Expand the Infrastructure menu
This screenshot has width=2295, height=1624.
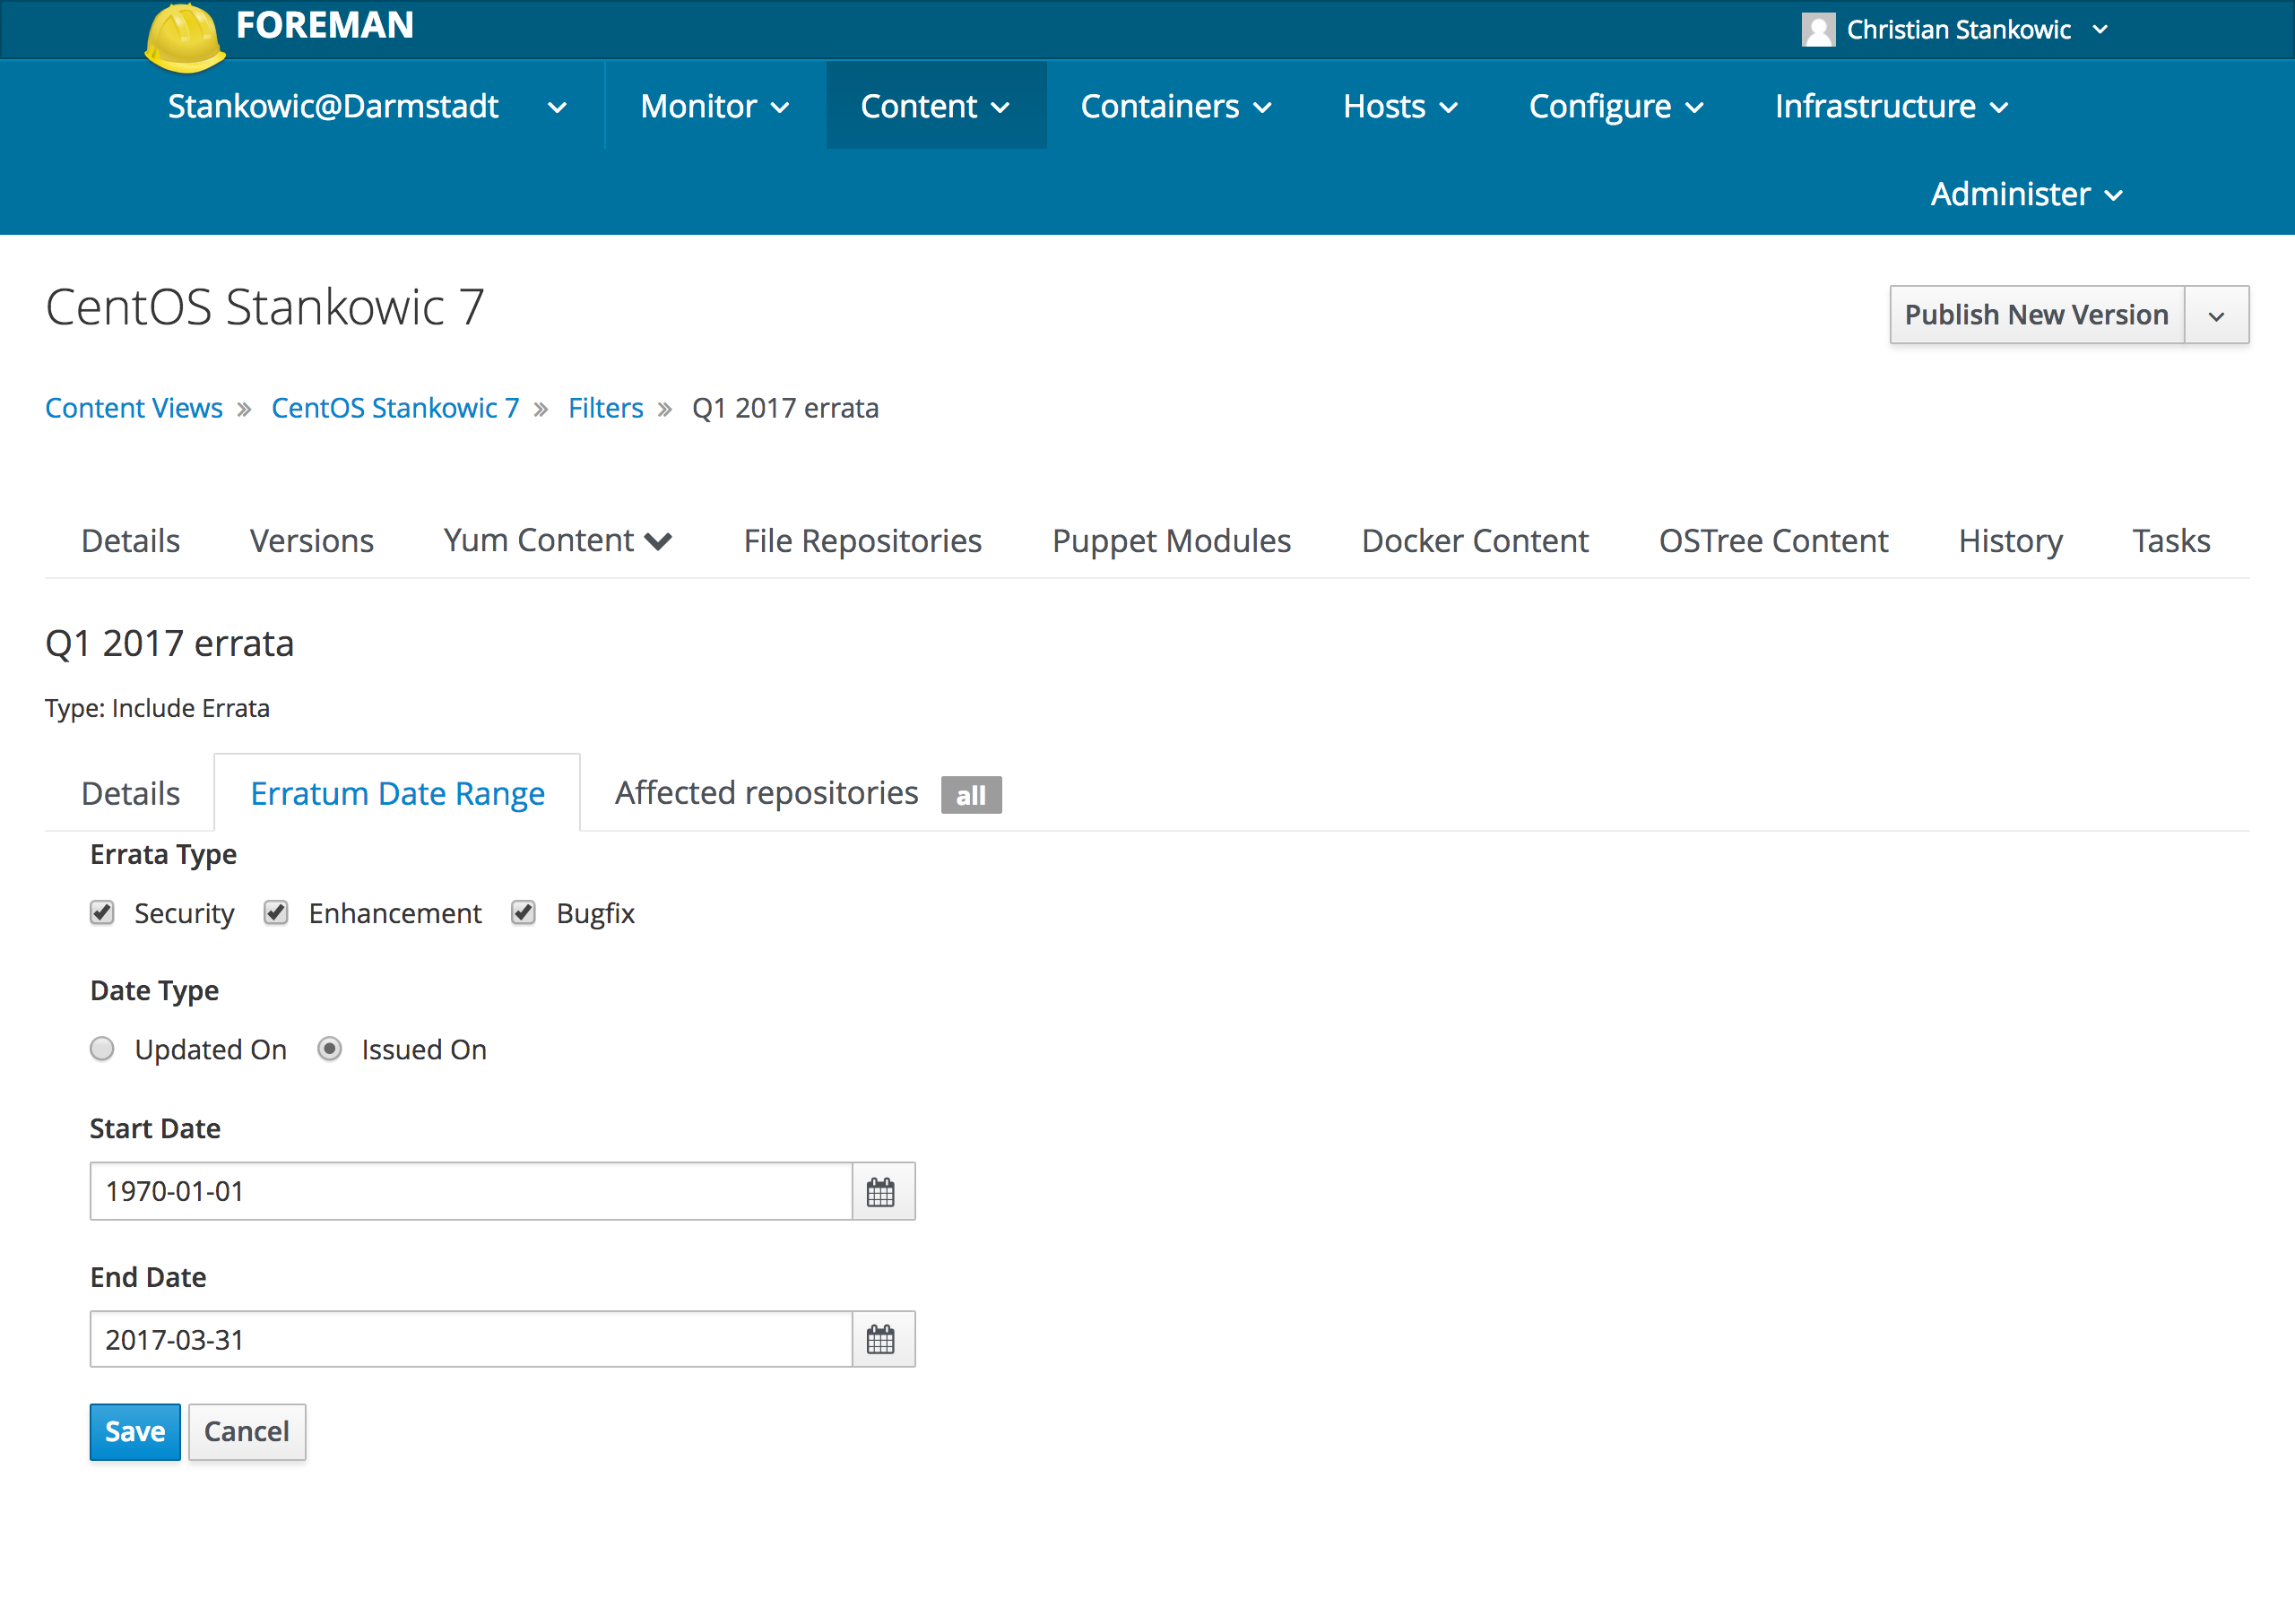coord(1892,106)
